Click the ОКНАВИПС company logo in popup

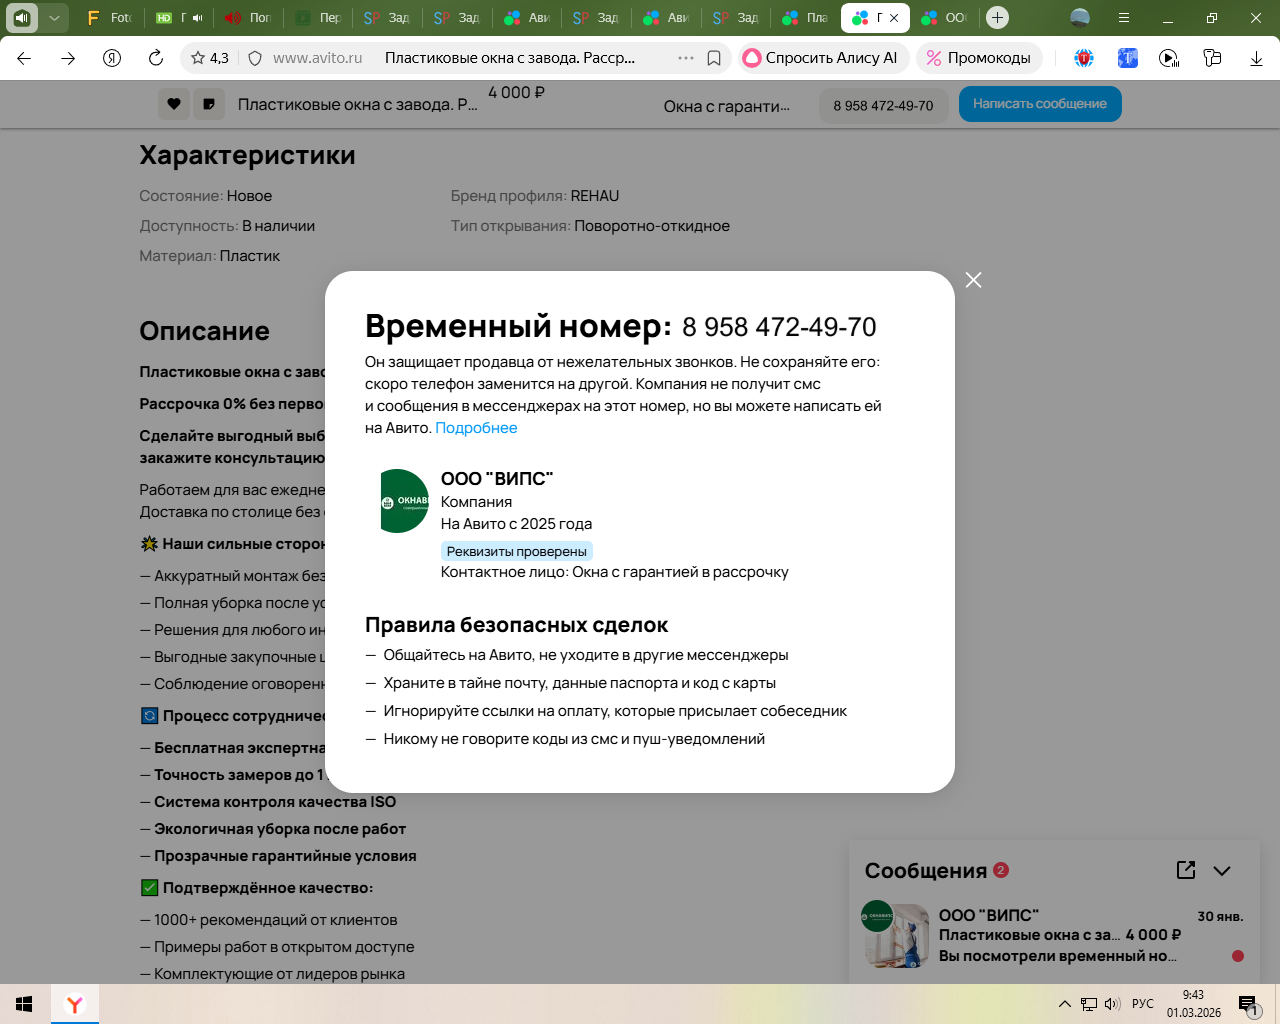404,501
